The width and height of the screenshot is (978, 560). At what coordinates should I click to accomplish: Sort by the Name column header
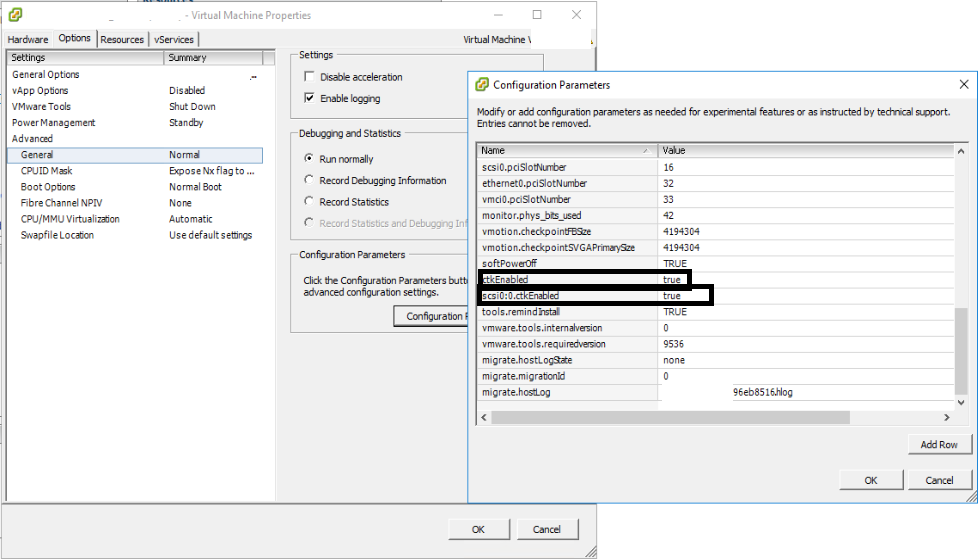(x=567, y=150)
